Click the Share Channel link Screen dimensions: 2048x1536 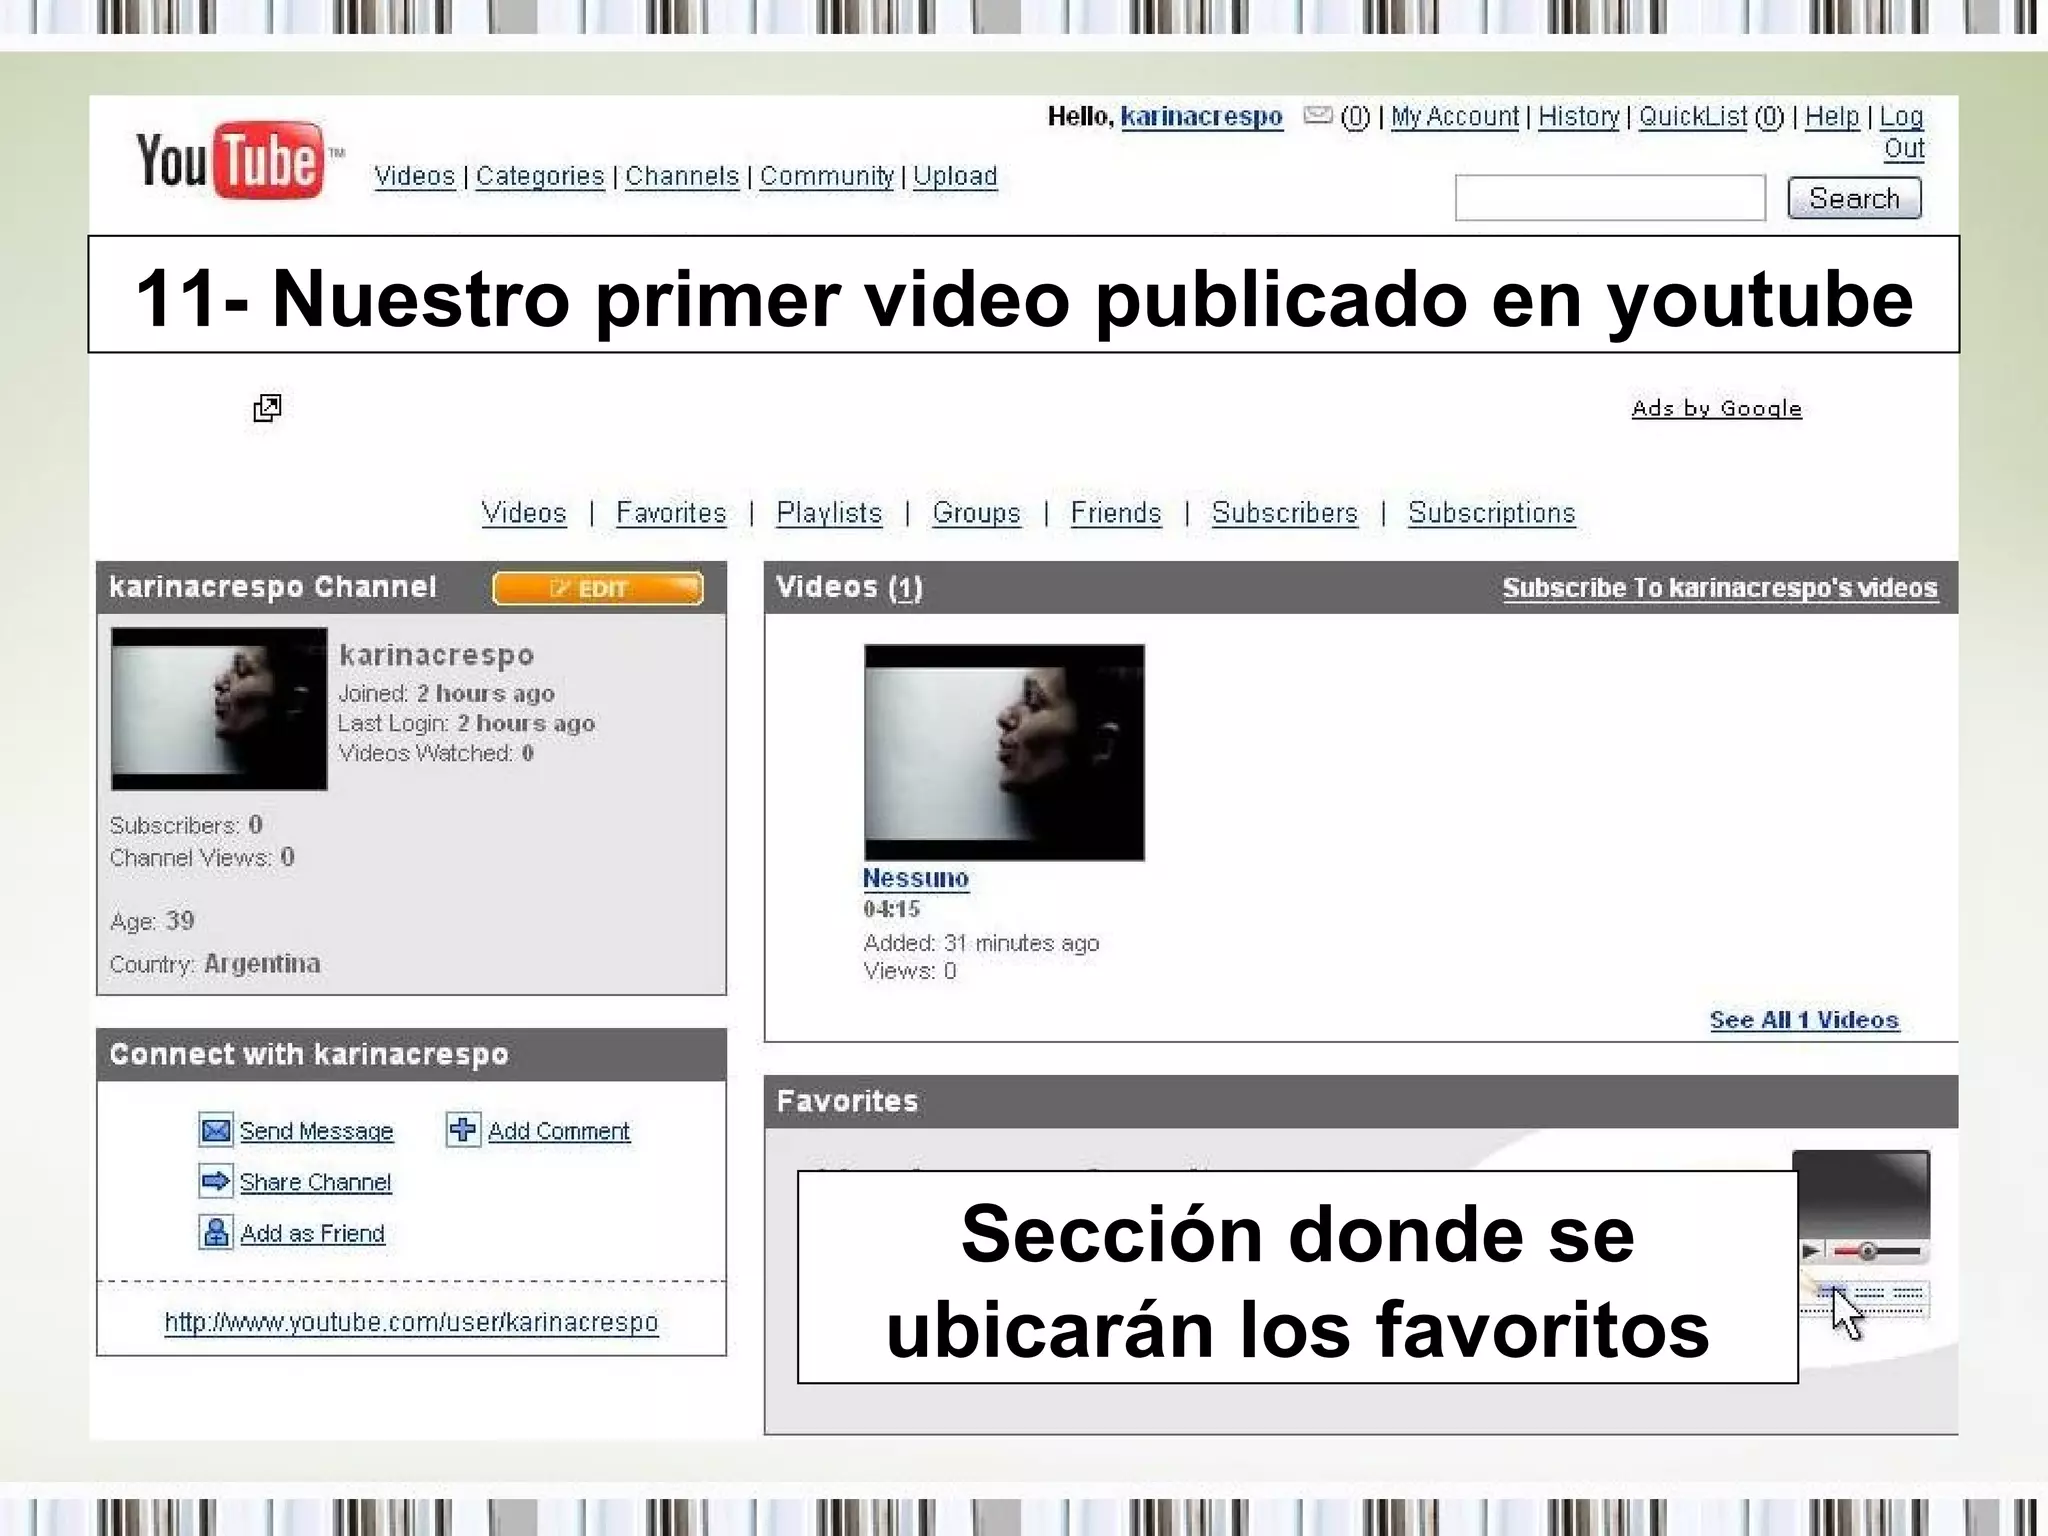(315, 1182)
